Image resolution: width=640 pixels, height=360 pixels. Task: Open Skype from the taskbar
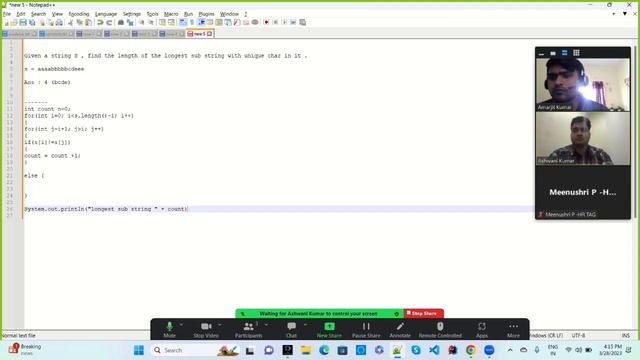pyautogui.click(x=416, y=350)
